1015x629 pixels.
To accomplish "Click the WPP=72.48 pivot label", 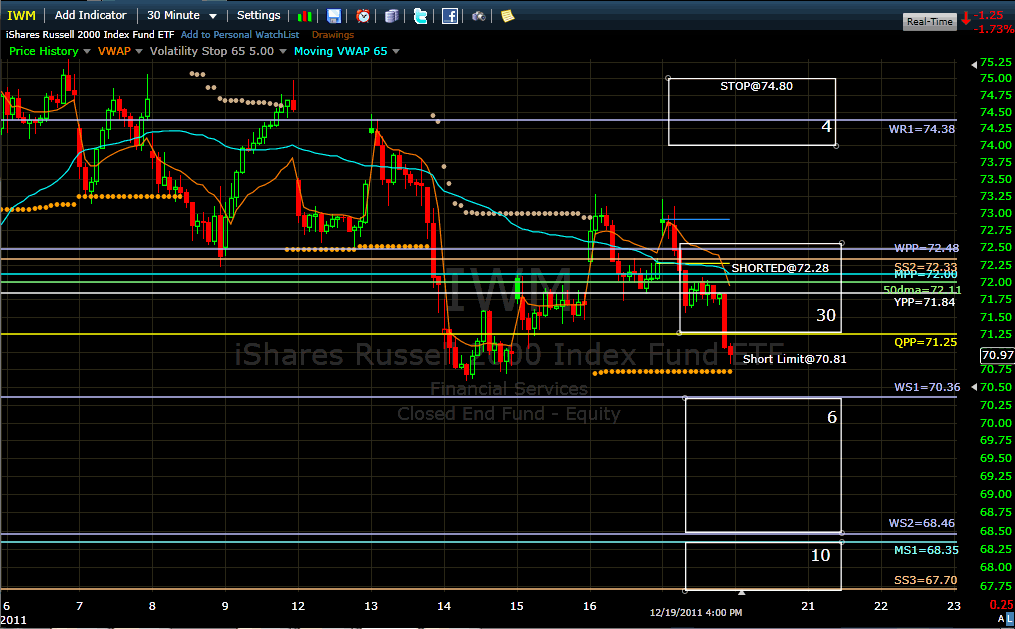I will [926, 248].
